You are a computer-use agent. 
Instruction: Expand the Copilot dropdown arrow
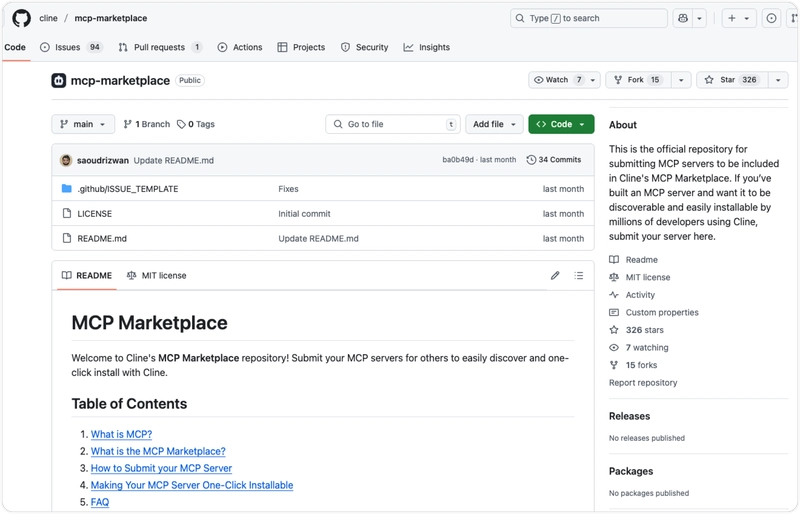(699, 18)
